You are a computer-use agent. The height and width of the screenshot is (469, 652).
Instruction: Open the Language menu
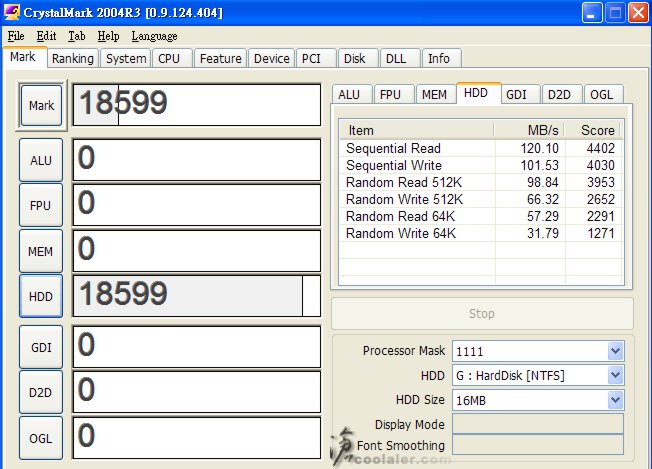pos(154,36)
